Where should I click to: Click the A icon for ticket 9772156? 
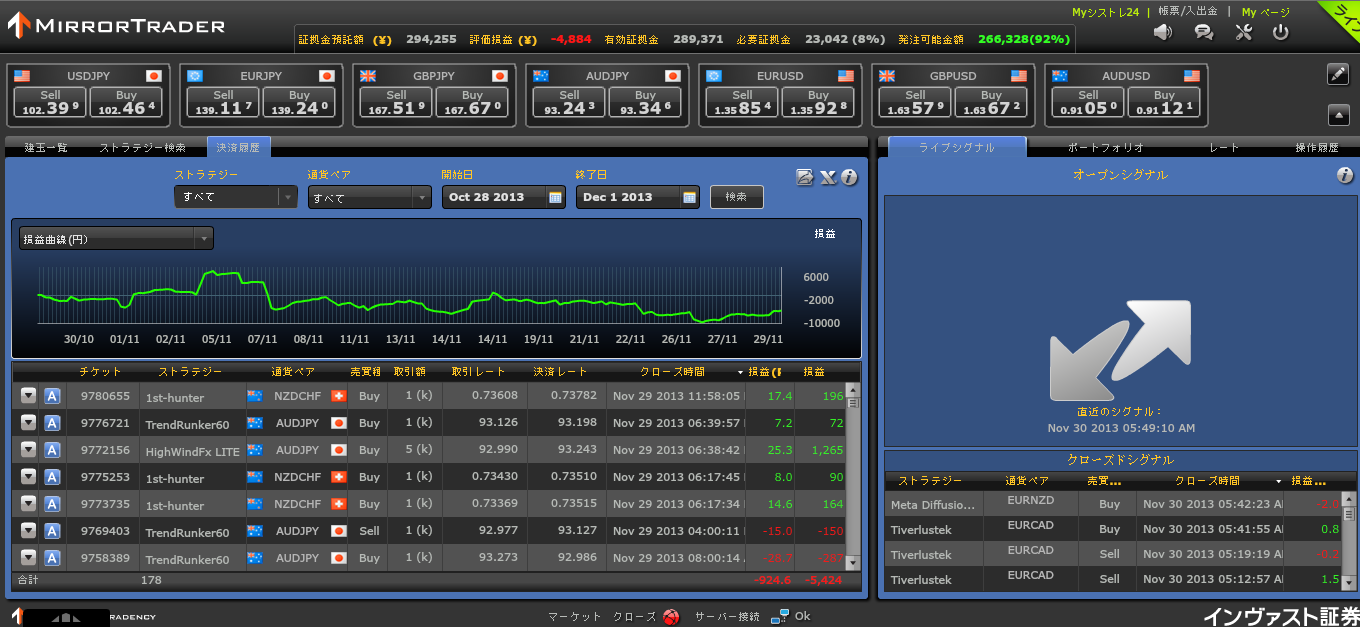[53, 450]
